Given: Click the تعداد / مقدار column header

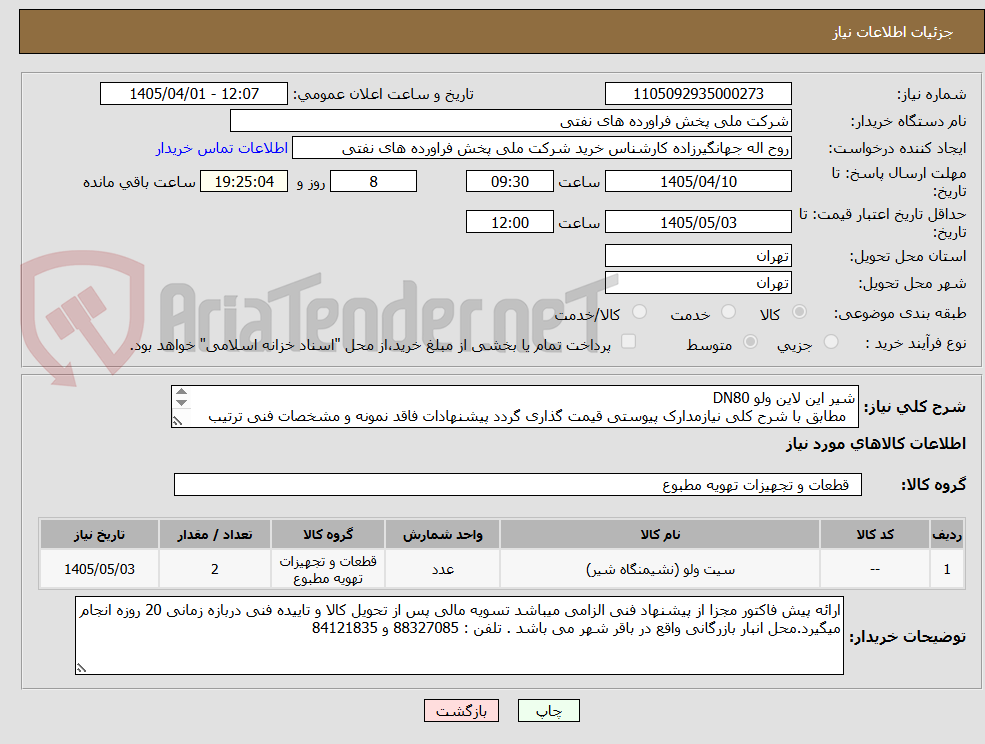Looking at the screenshot, I should click(x=214, y=535).
